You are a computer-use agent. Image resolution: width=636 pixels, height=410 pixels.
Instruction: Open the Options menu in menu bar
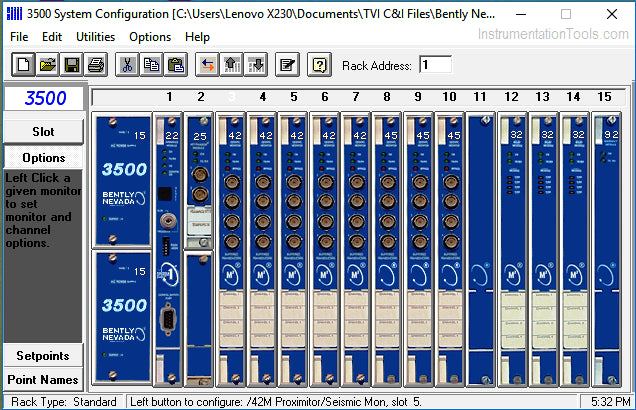tap(150, 37)
